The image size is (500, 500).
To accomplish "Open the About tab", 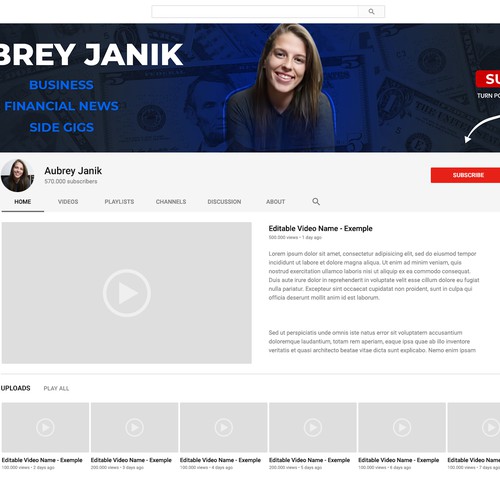I will pos(275,202).
